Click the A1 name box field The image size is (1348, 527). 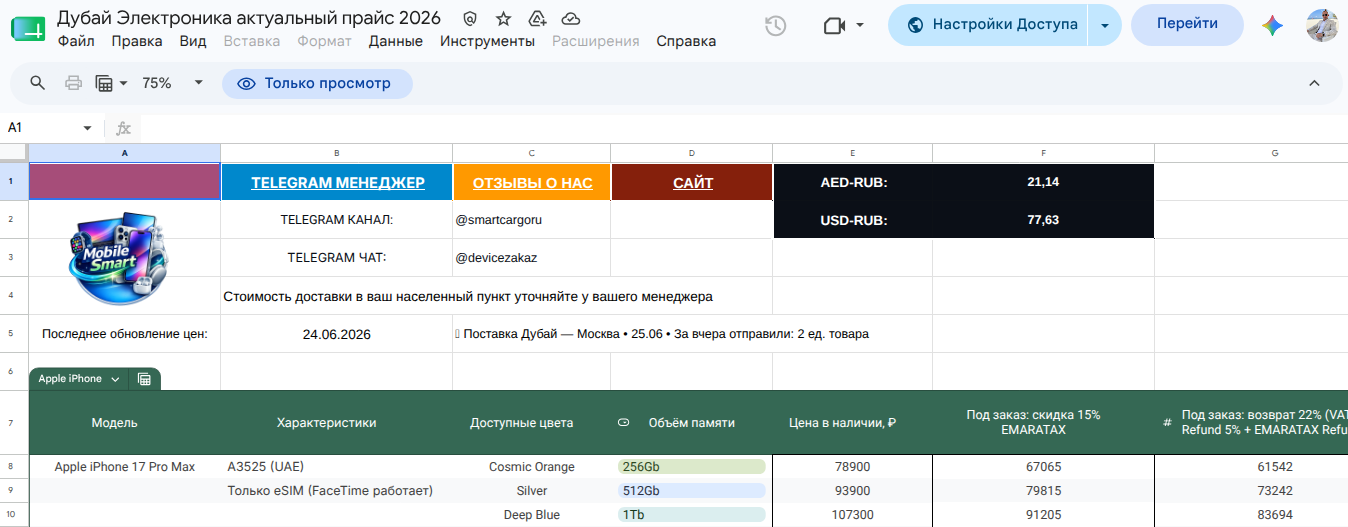click(x=40, y=128)
